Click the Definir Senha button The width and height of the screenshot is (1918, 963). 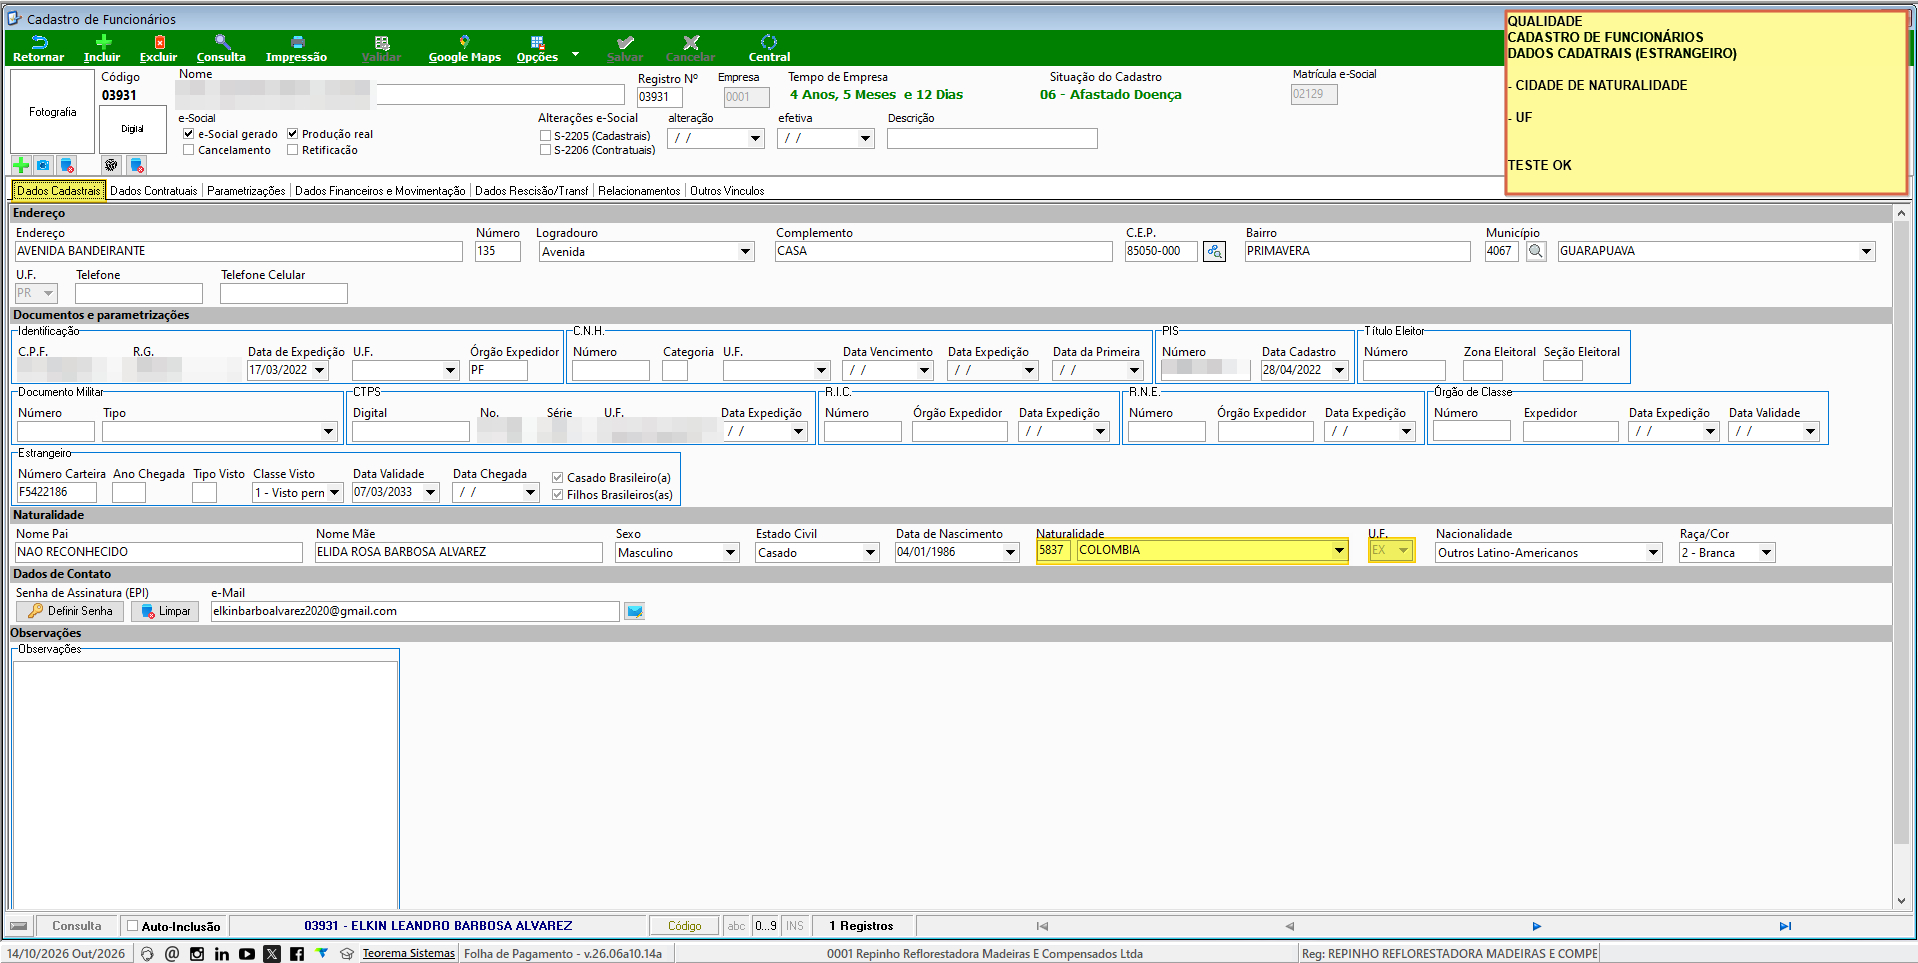tap(70, 611)
